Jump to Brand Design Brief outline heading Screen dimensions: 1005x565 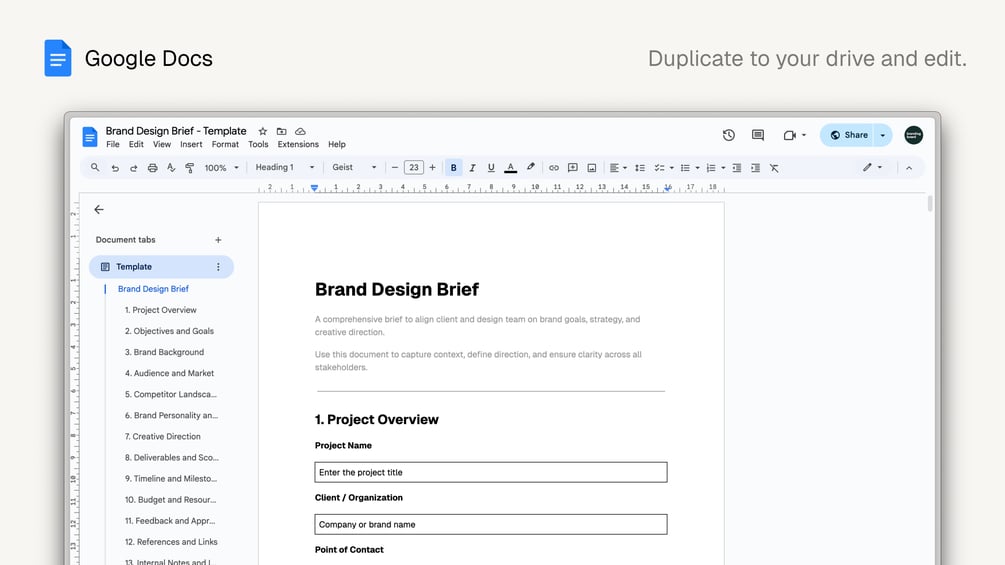click(153, 289)
